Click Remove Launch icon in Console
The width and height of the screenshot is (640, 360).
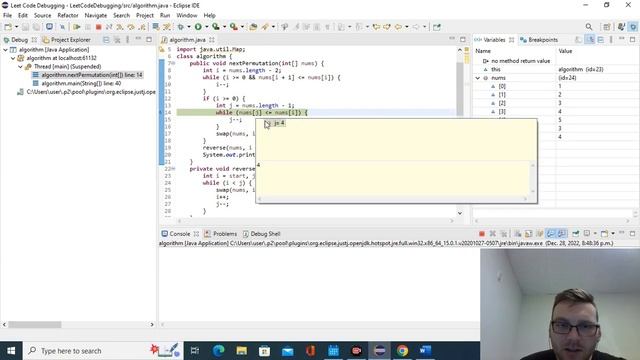[493, 234]
